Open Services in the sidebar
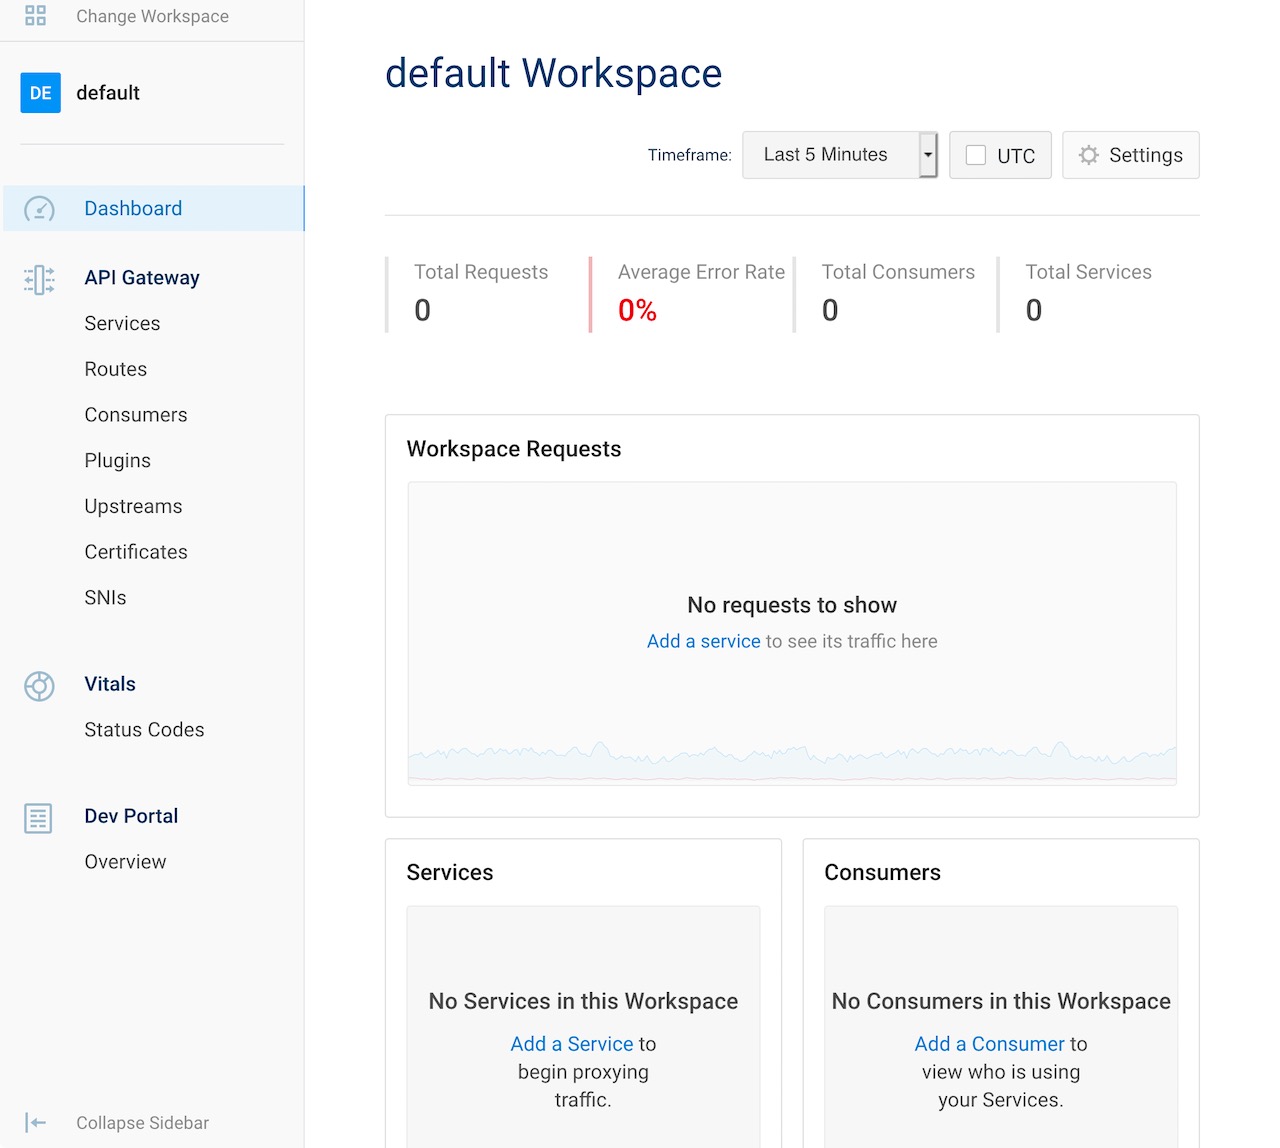The height and width of the screenshot is (1148, 1280). point(122,324)
